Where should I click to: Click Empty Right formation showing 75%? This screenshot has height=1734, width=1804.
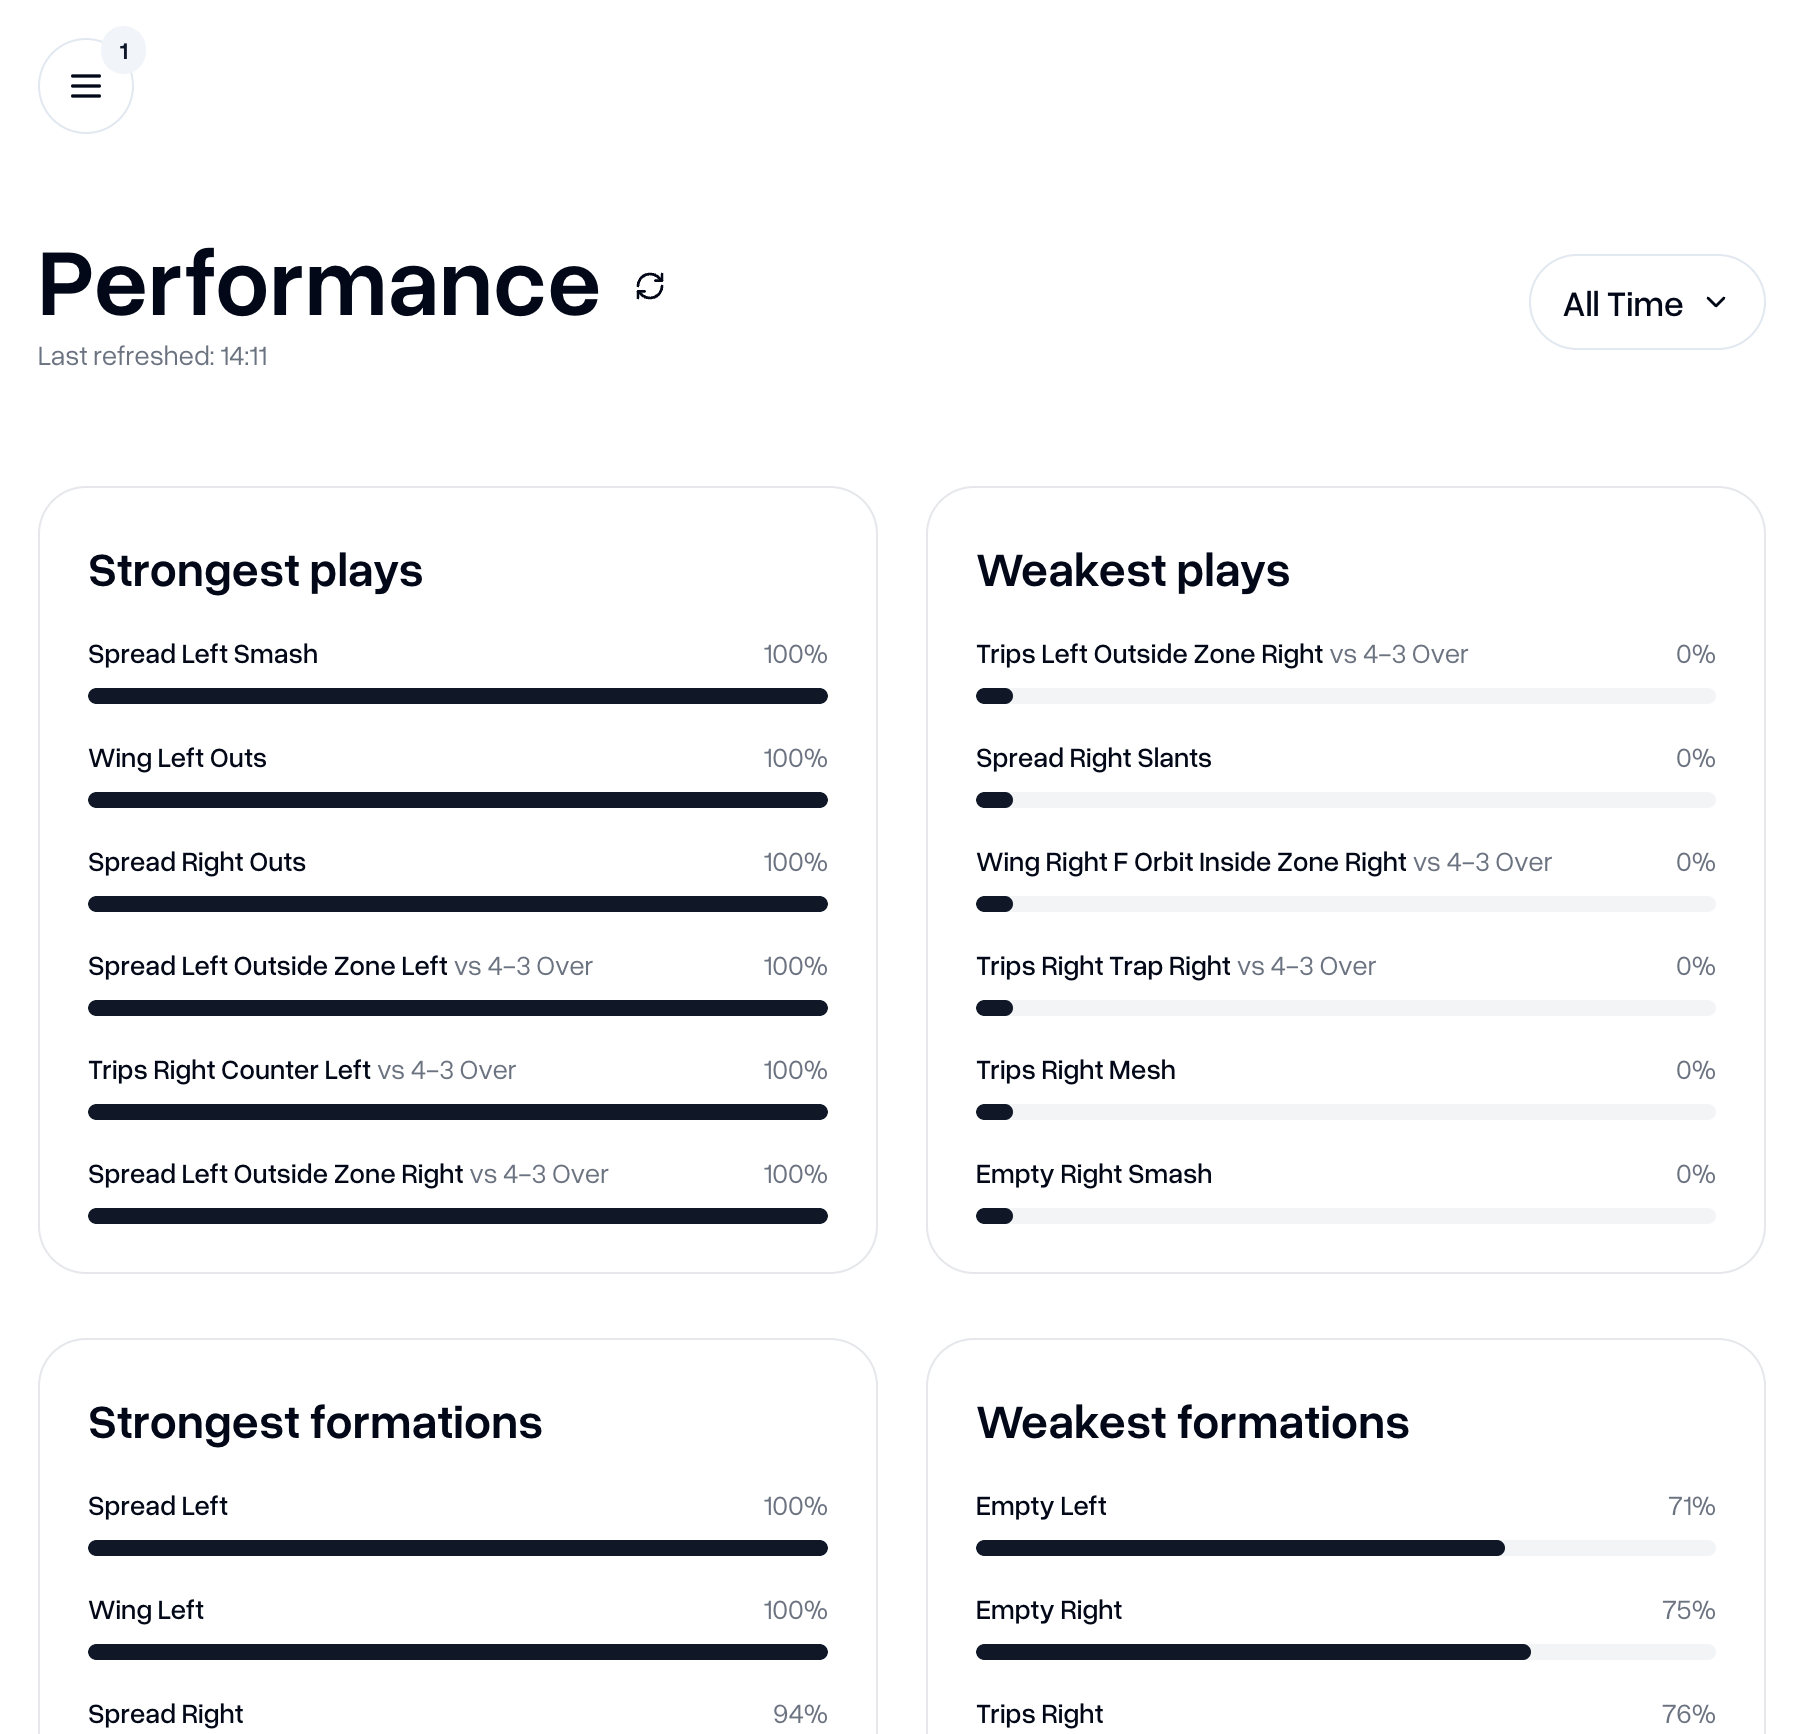pos(1048,1610)
